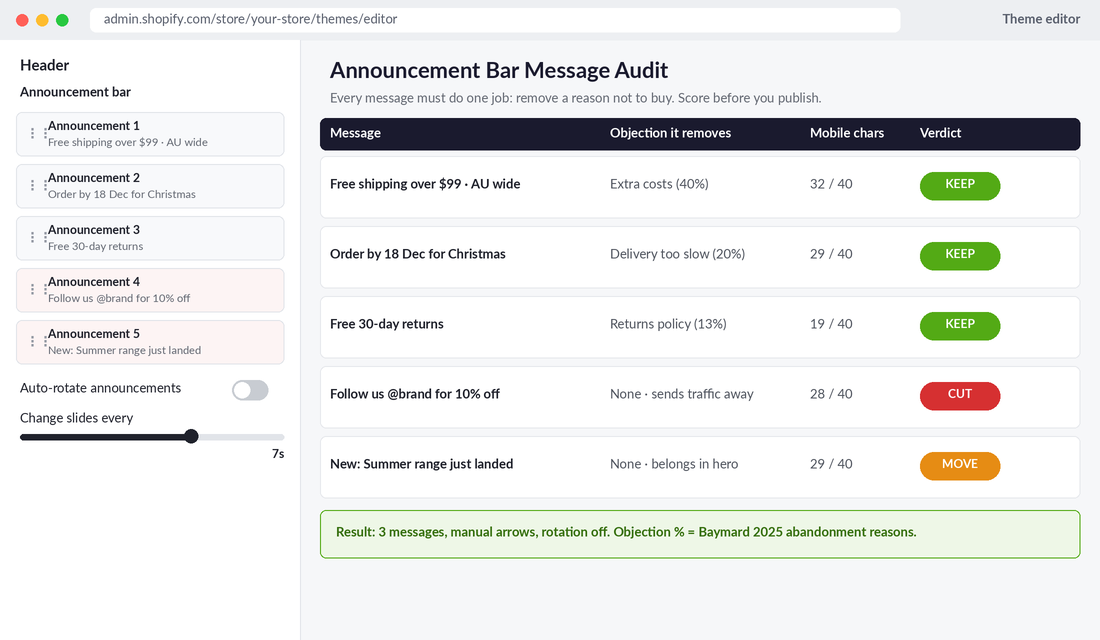Click 'Free 30-day returns' message cell

click(x=387, y=324)
